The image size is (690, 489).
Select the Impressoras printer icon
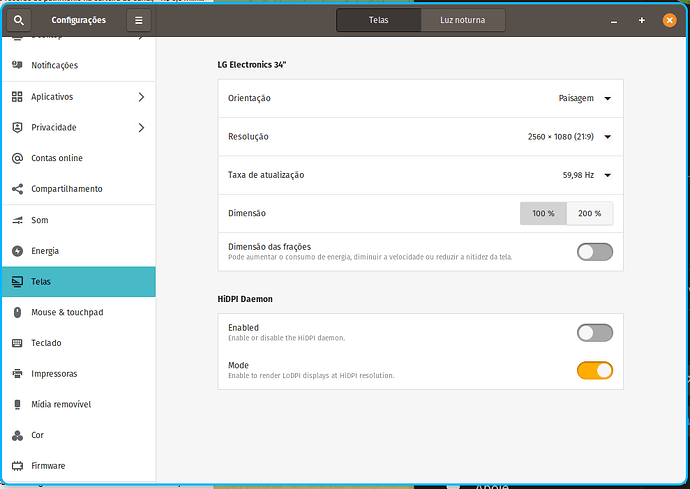point(17,374)
